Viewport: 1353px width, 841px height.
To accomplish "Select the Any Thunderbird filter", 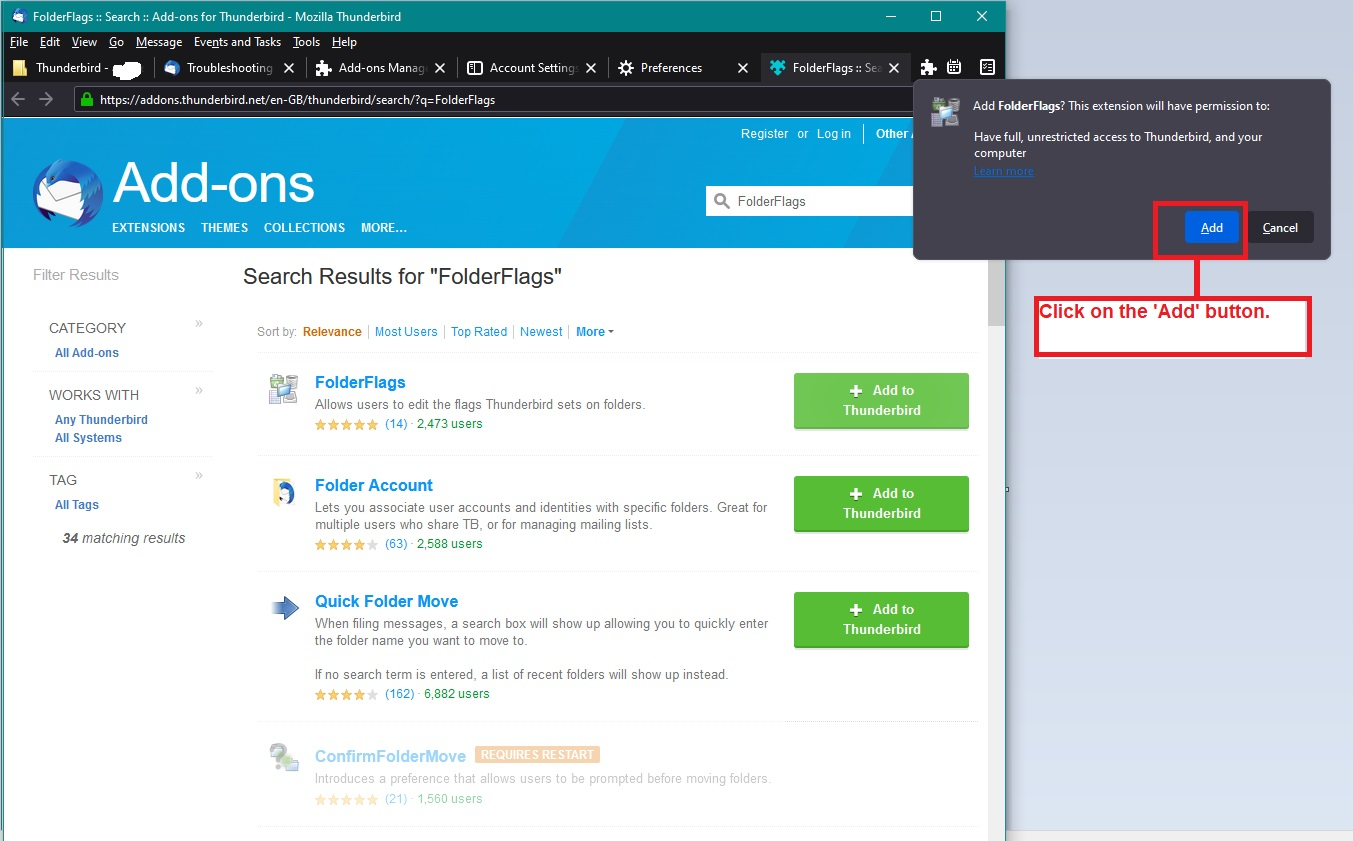I will [x=101, y=420].
